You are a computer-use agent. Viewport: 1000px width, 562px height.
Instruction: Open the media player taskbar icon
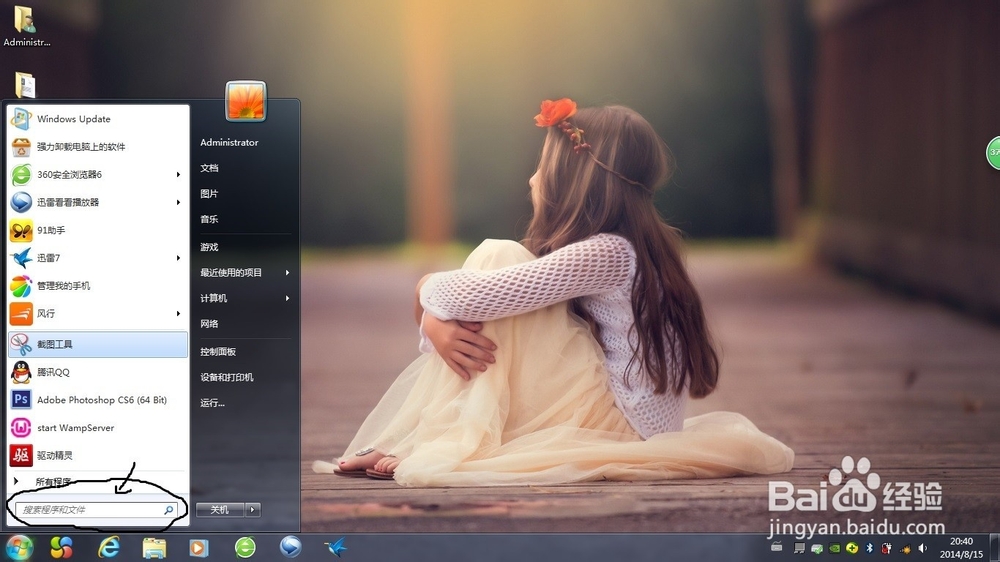199,547
